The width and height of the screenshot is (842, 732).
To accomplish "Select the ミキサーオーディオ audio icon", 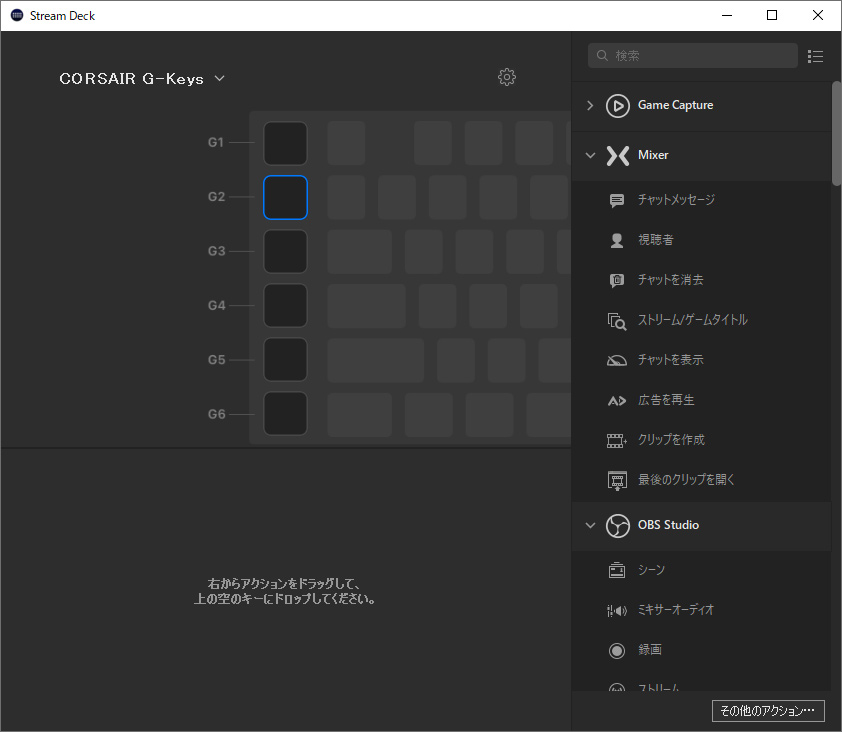I will click(617, 611).
